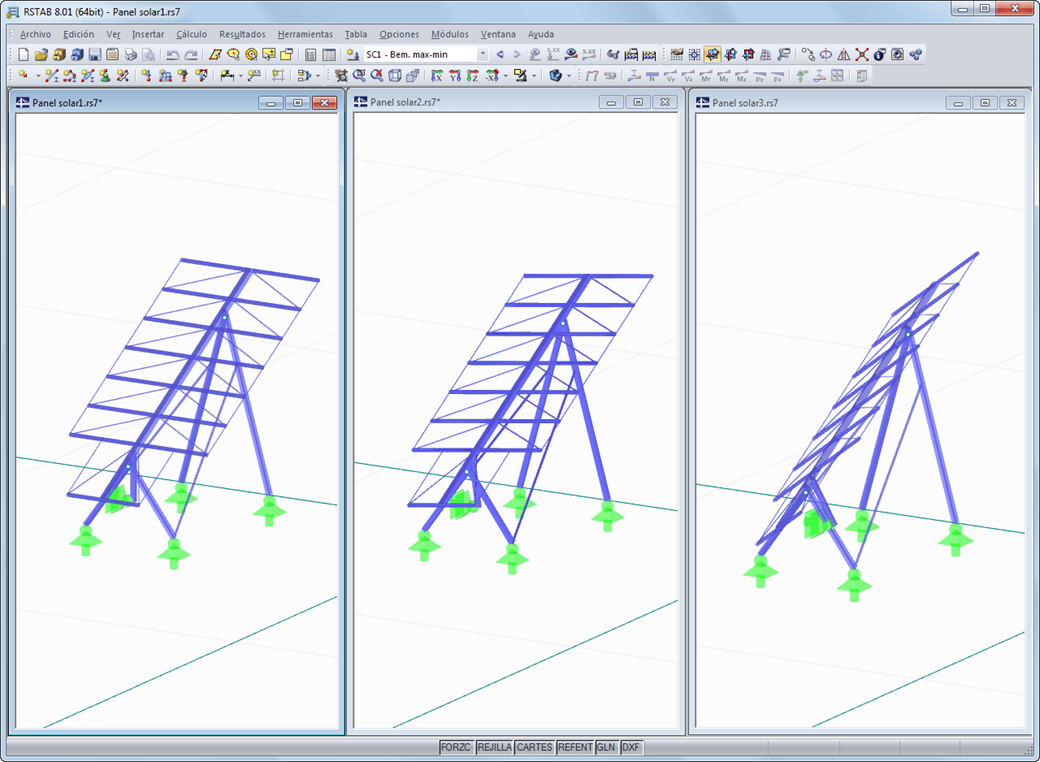
Task: Expand the -X view dropdown arrow
Action: (505, 76)
